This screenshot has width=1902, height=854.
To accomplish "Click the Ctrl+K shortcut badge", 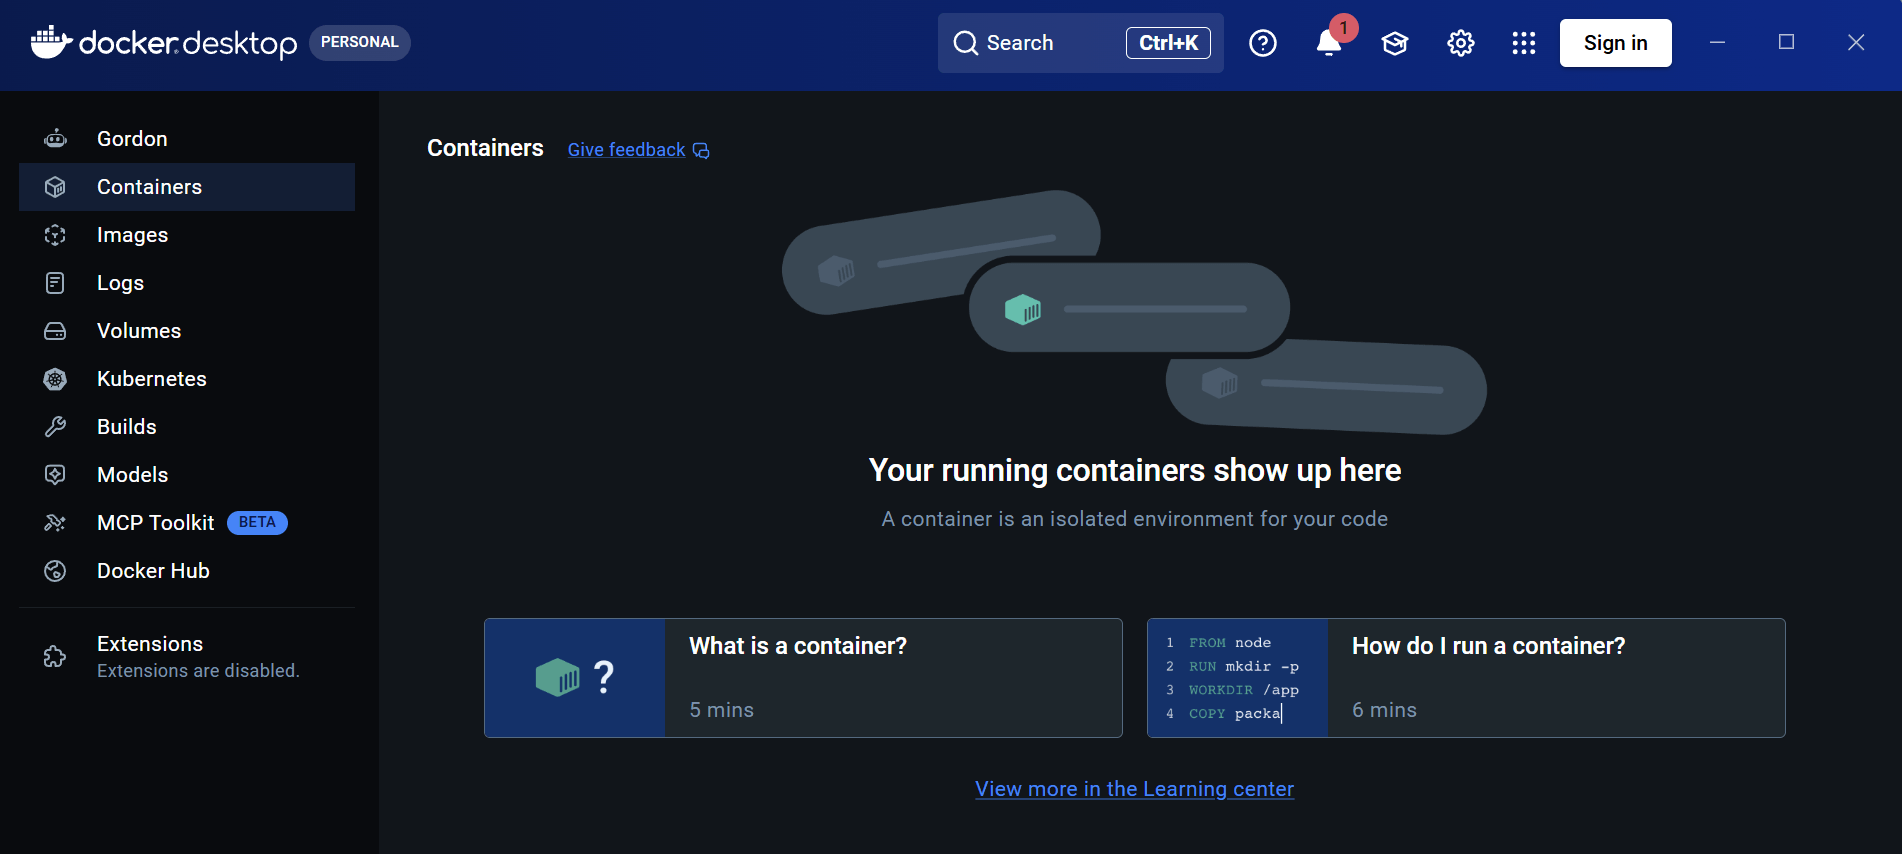I will [x=1168, y=43].
